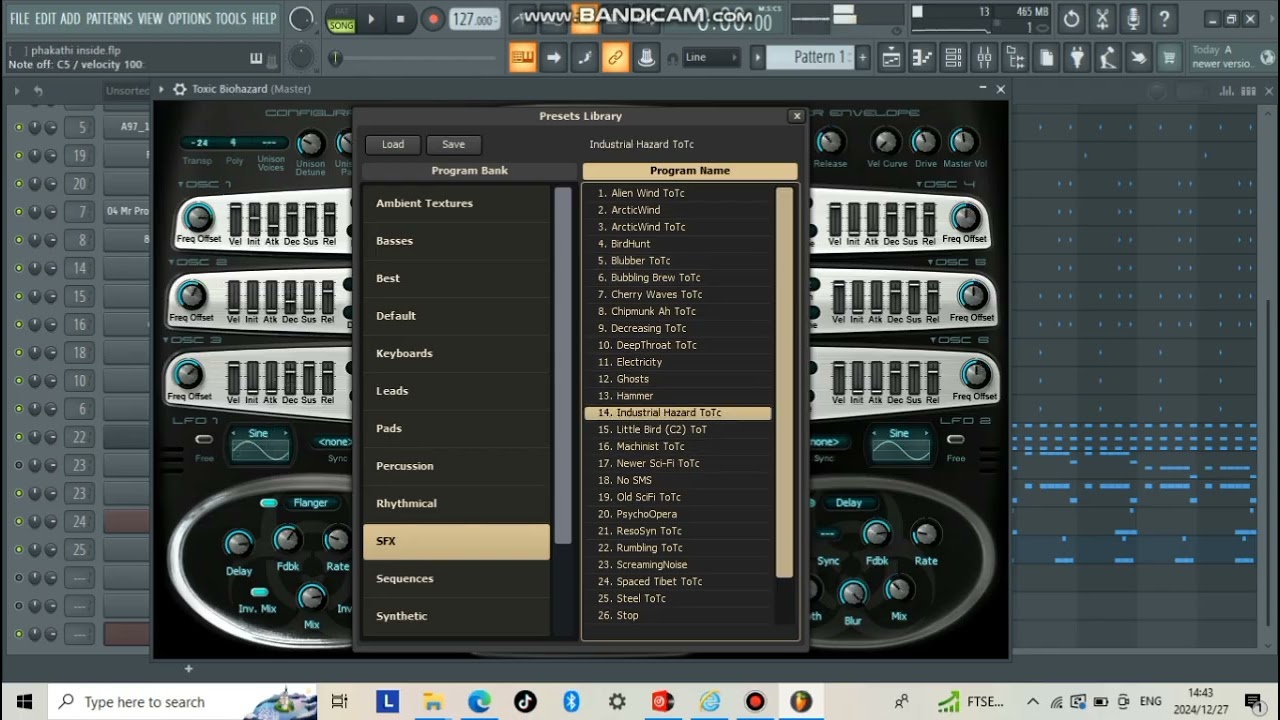Viewport: 1280px width, 720px height.
Task: Collapse the OSC 2 section triangle
Action: pos(172,263)
